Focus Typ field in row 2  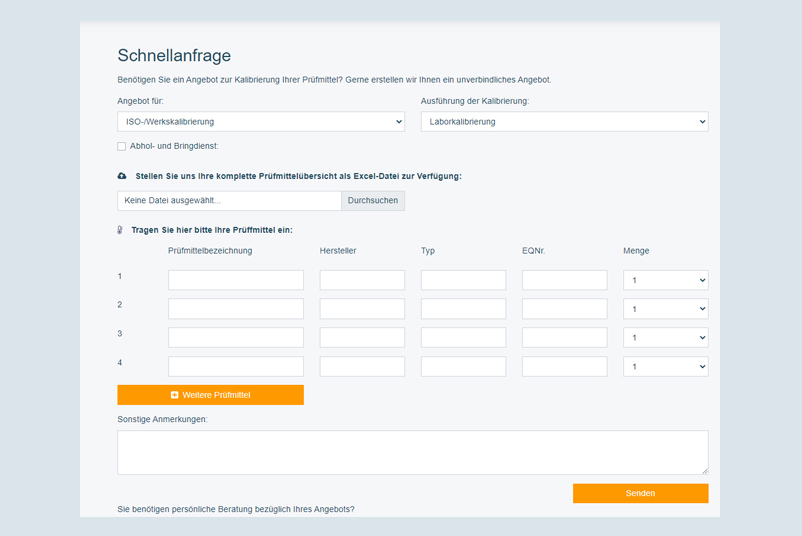[463, 309]
